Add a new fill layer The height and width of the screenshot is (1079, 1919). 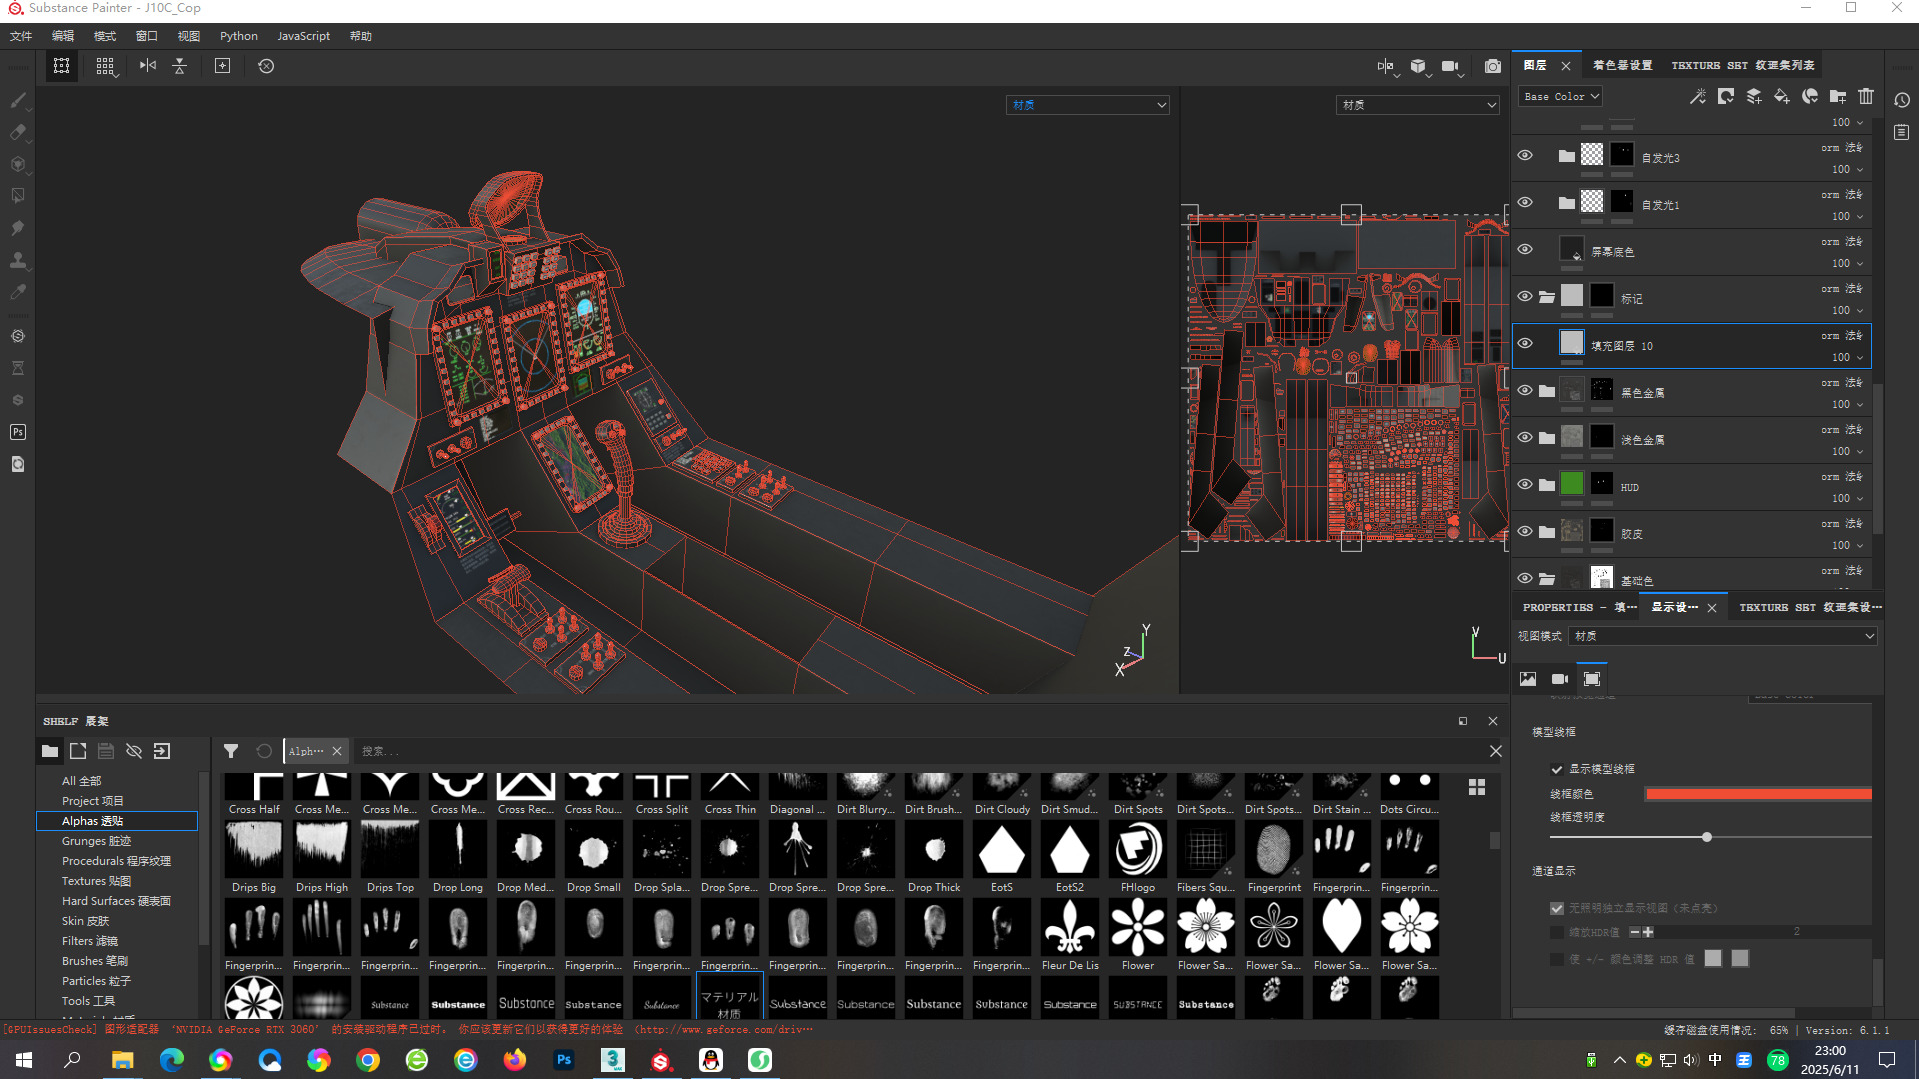point(1782,96)
